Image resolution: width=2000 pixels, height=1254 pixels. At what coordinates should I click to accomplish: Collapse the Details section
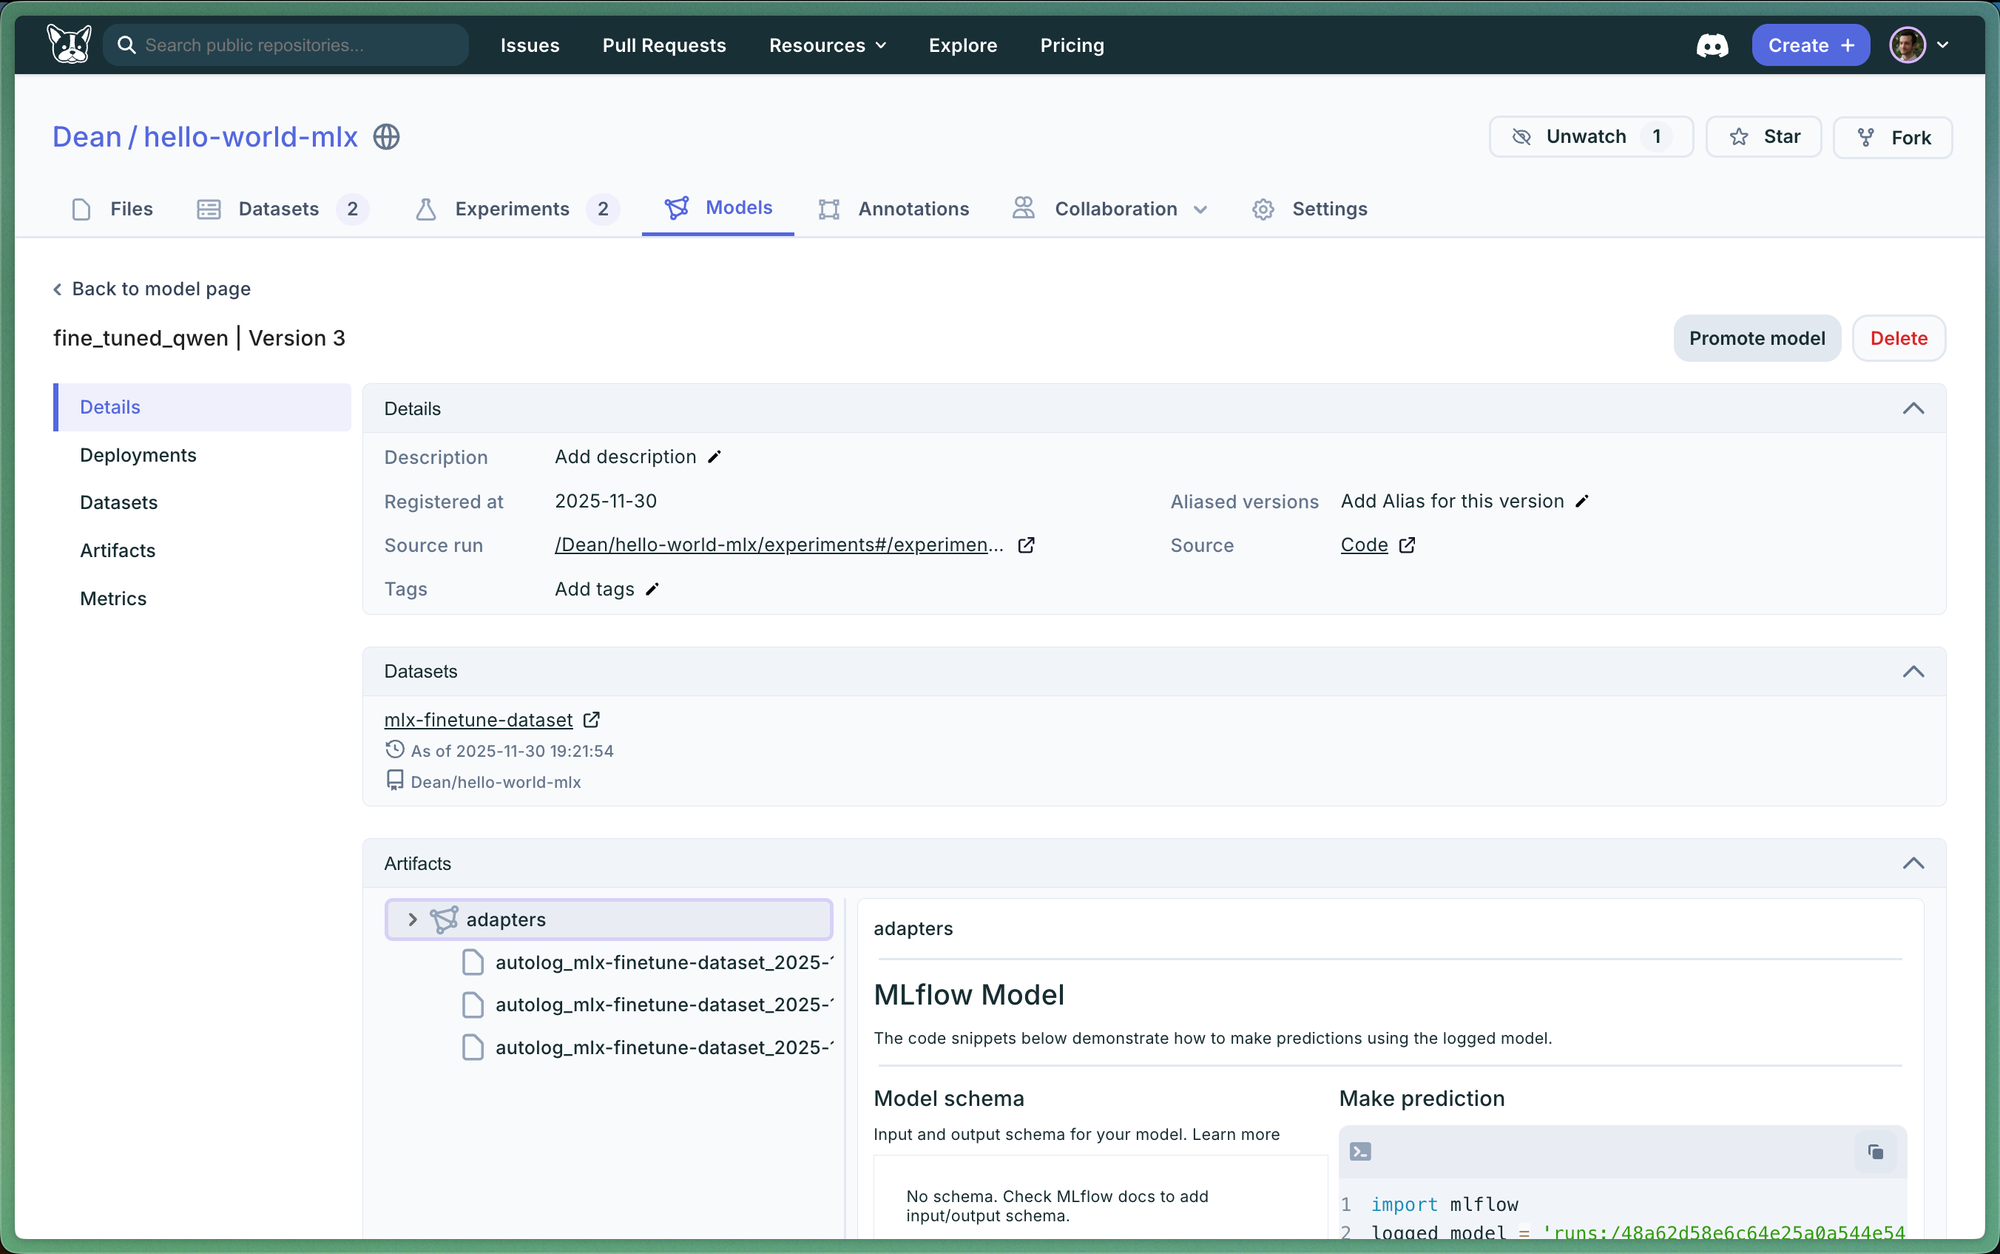[1913, 408]
